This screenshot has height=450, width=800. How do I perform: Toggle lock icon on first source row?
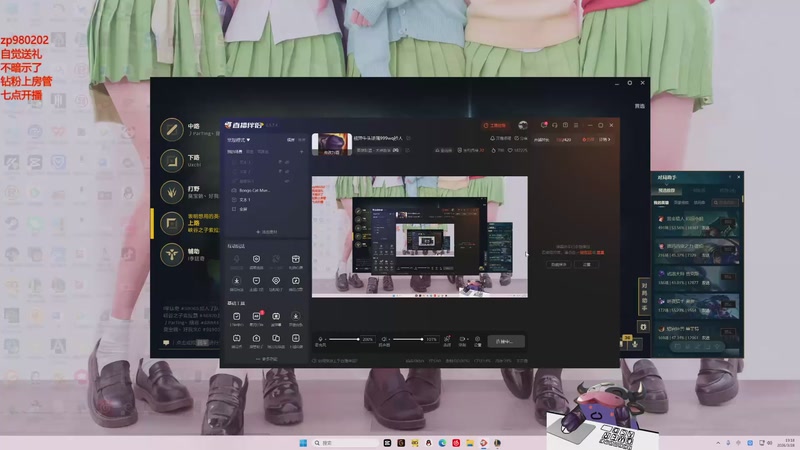pyautogui.click(x=280, y=162)
